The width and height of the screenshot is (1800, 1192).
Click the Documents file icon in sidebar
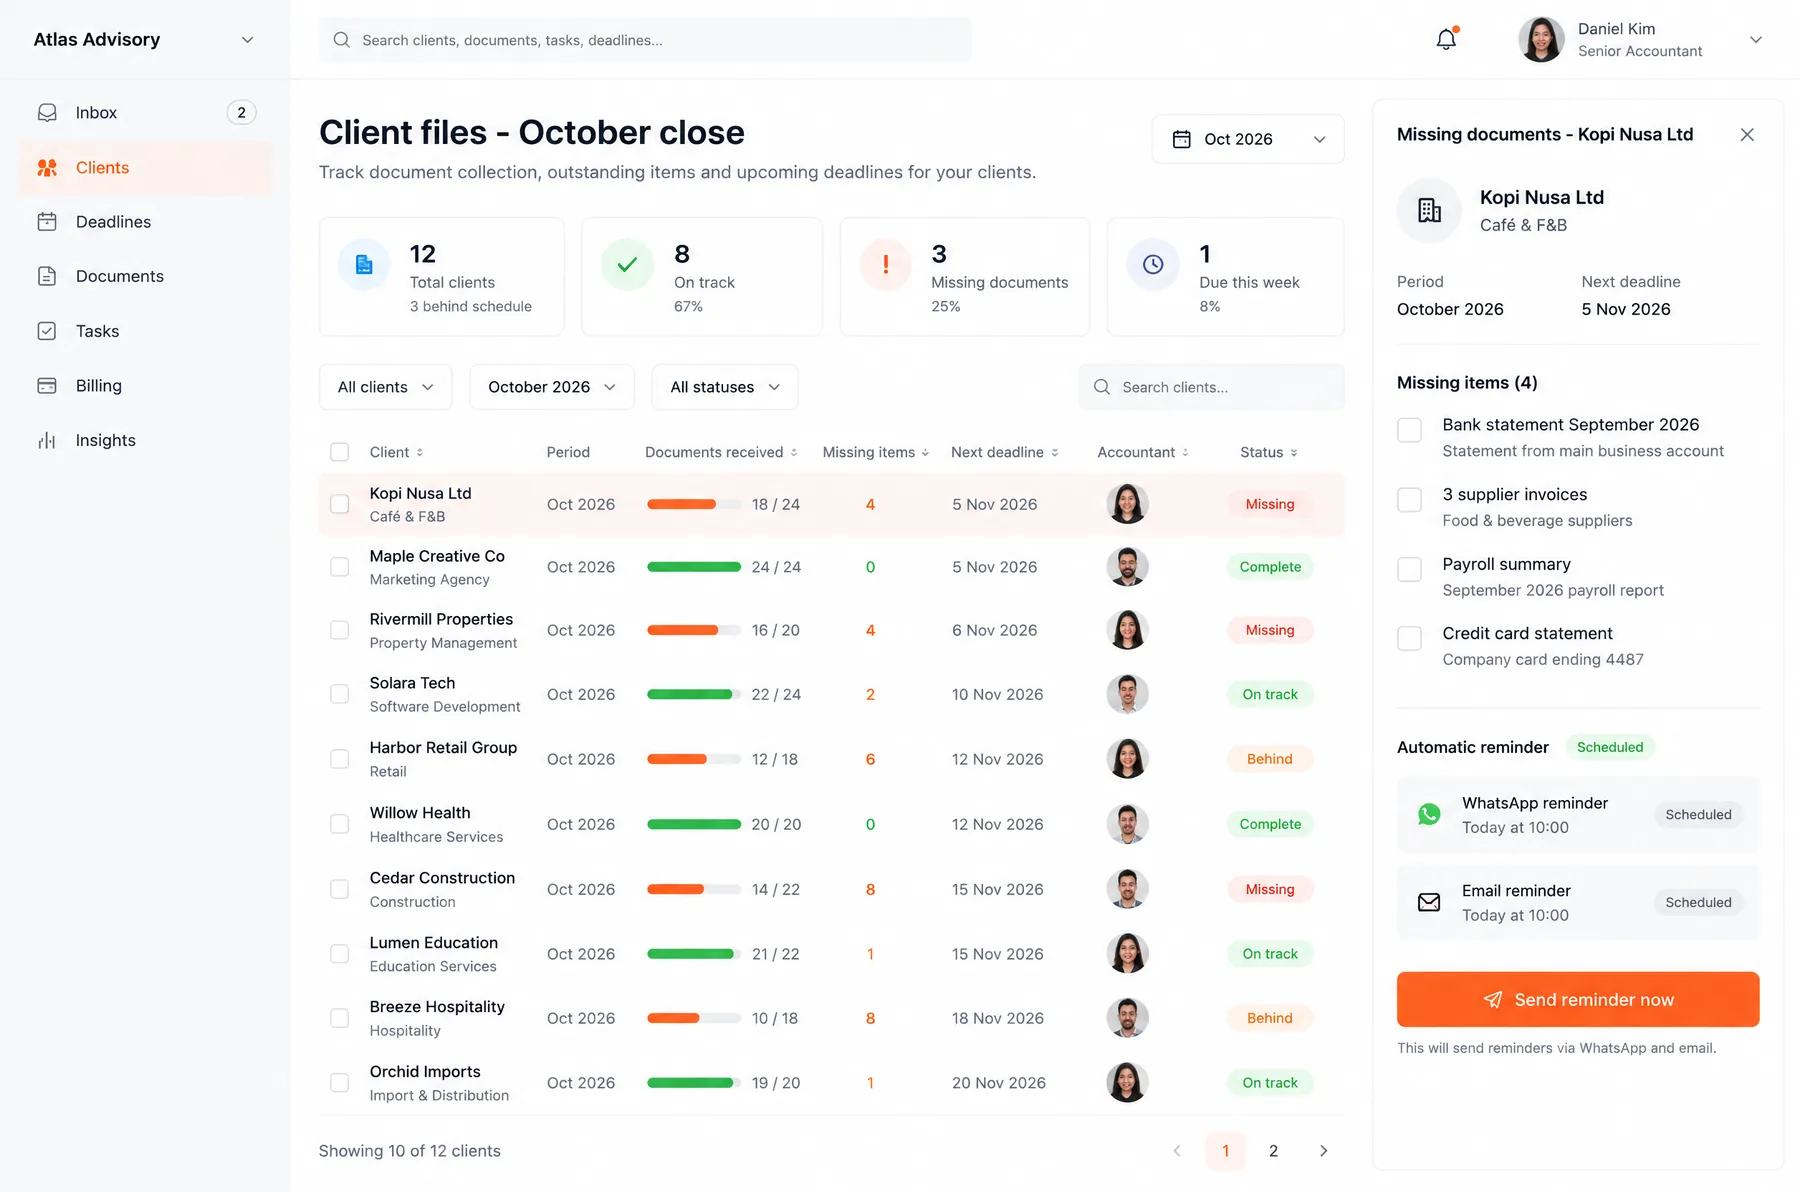[x=47, y=276]
